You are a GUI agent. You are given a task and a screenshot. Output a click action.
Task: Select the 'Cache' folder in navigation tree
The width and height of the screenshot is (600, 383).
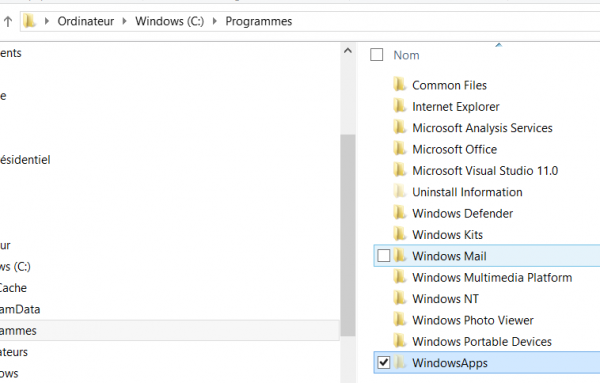(x=13, y=288)
